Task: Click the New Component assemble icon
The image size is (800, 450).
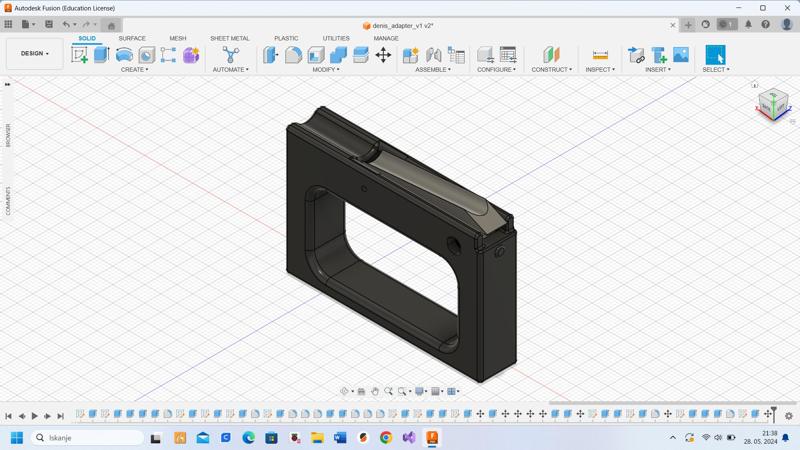Action: (410, 55)
